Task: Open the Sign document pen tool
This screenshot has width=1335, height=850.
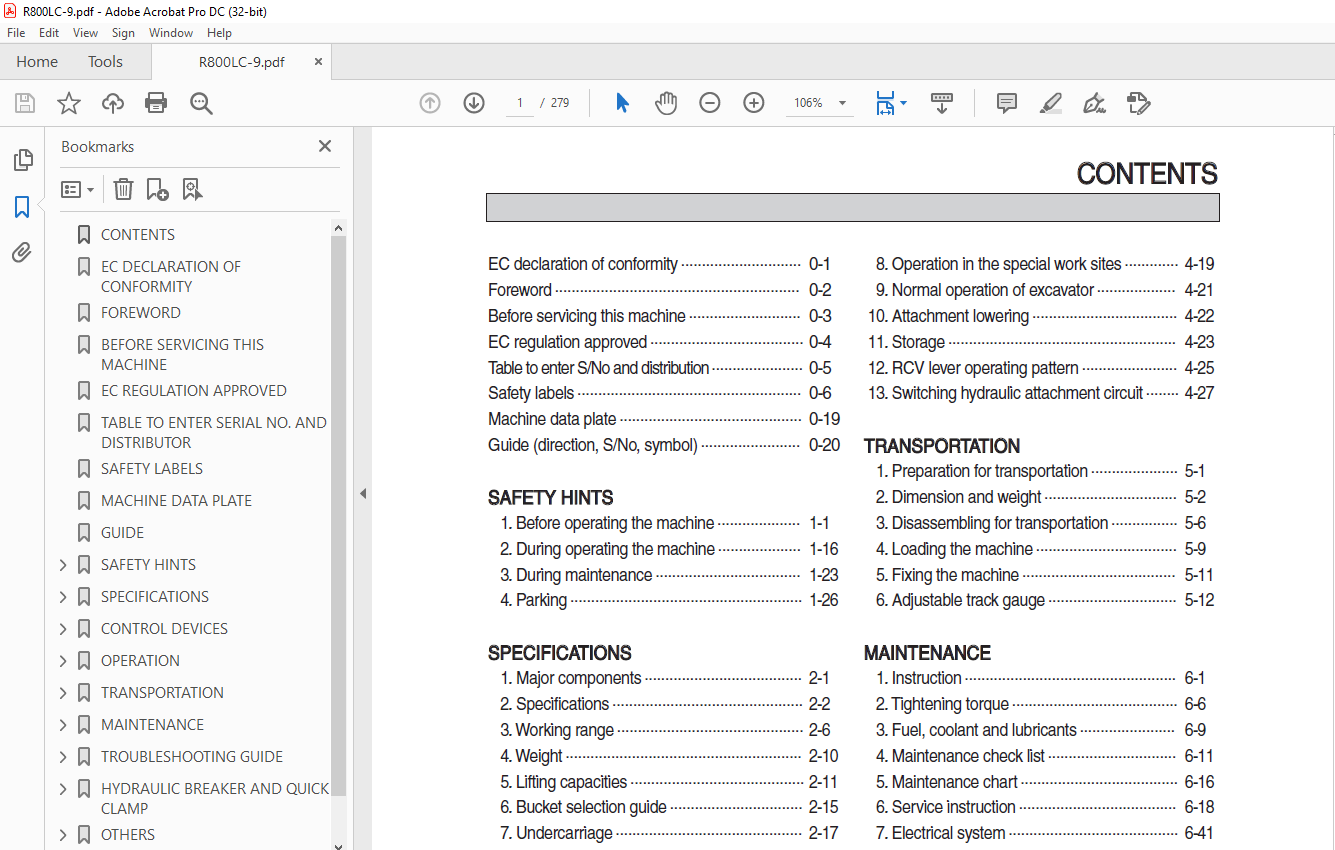Action: [1094, 103]
